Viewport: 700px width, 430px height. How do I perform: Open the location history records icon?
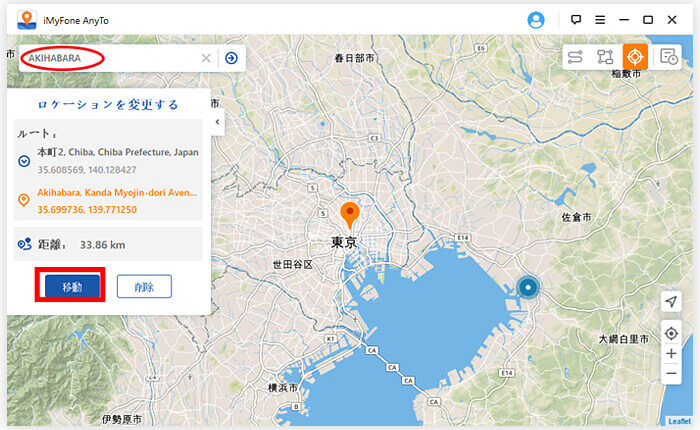[669, 57]
